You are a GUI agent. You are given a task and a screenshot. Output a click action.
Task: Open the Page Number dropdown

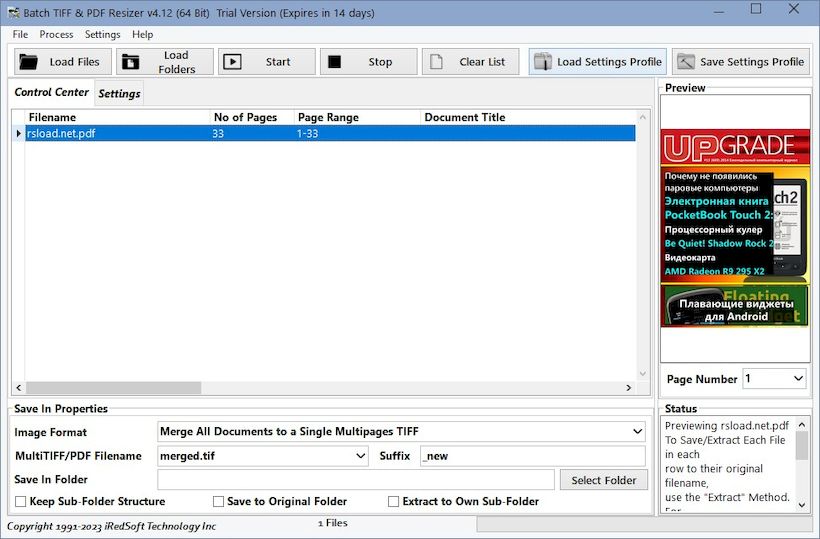pos(798,379)
